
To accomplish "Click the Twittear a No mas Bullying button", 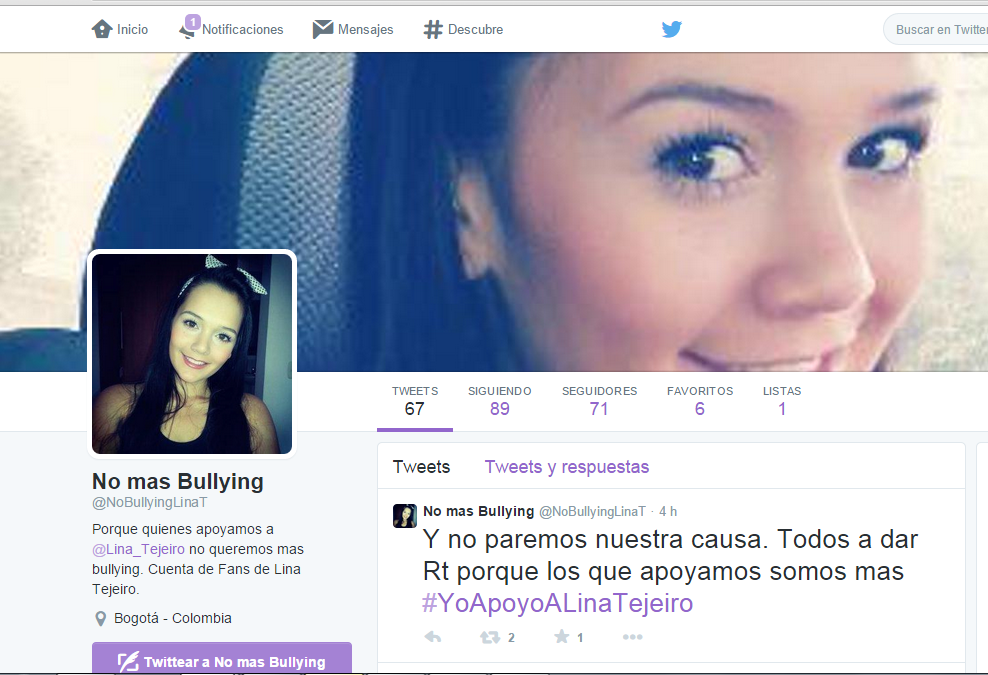I will (x=222, y=659).
